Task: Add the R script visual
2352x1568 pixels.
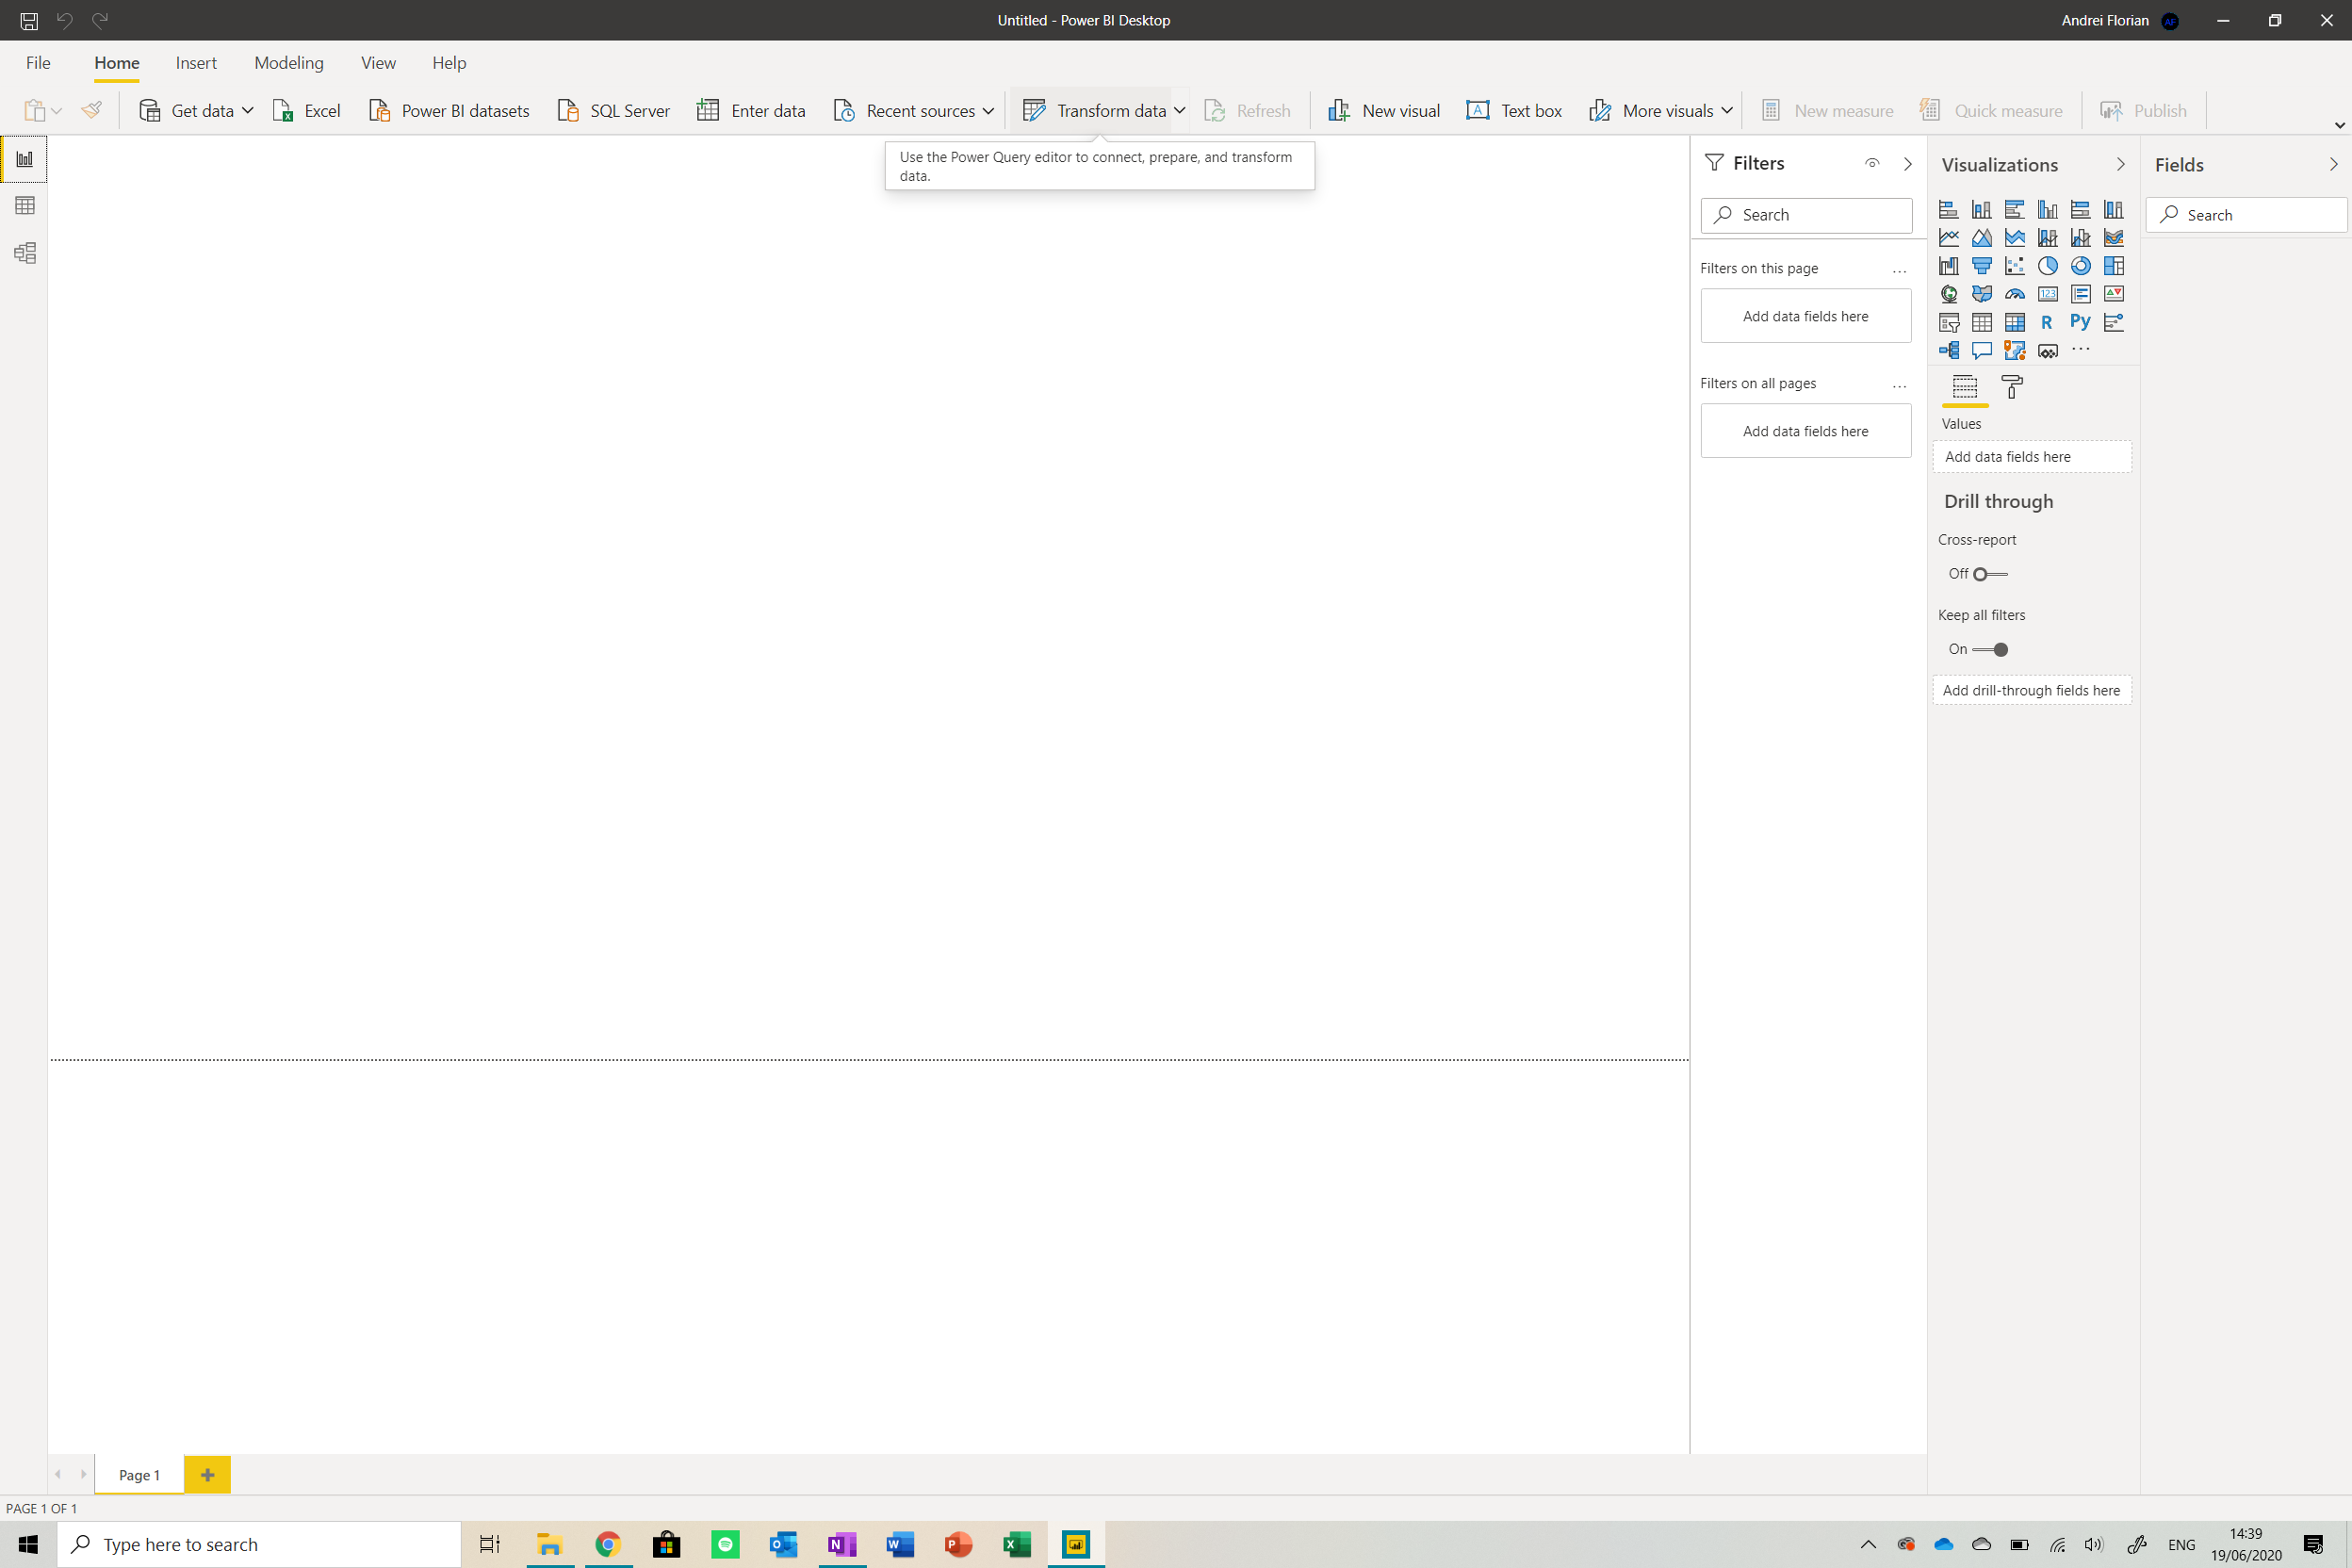Action: [2047, 322]
